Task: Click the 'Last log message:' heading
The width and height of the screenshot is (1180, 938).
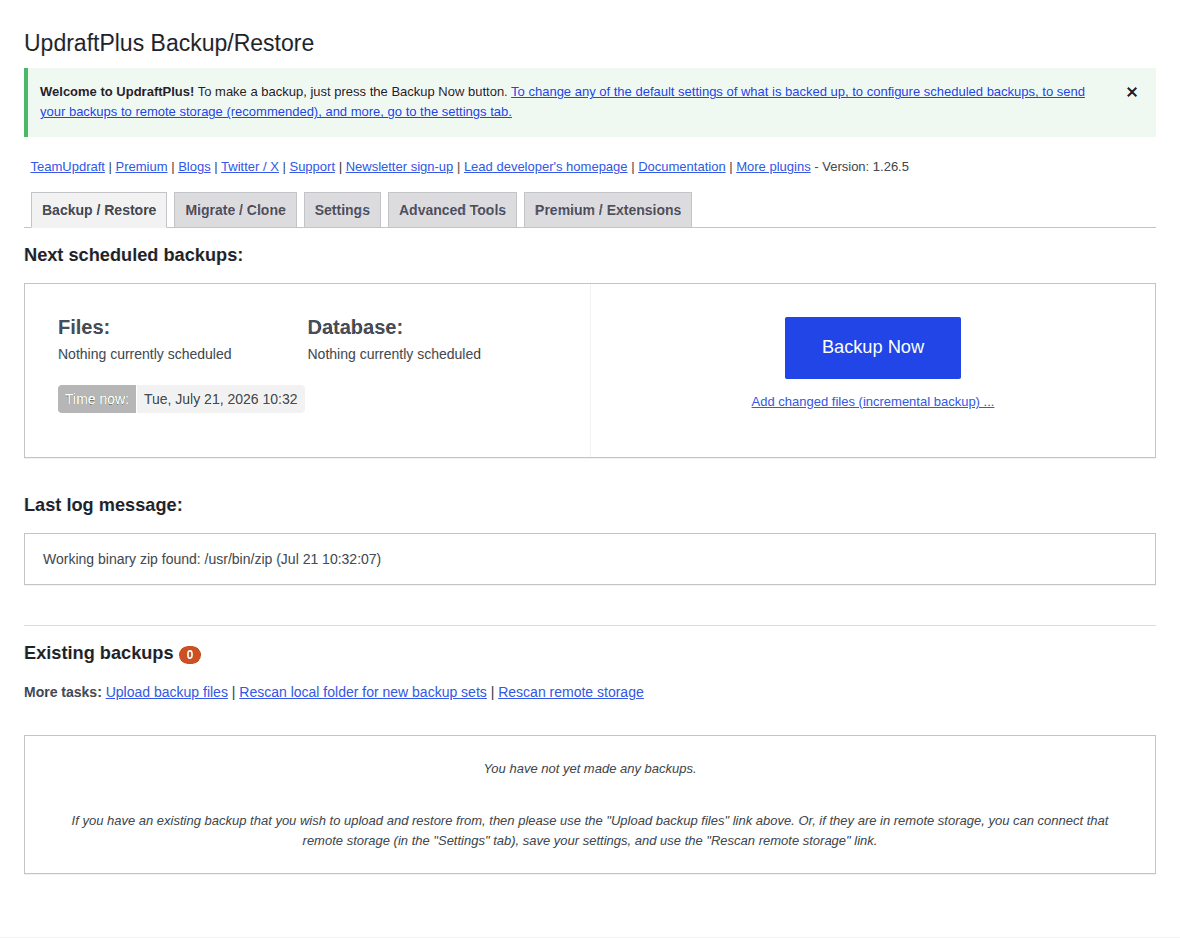Action: (103, 504)
